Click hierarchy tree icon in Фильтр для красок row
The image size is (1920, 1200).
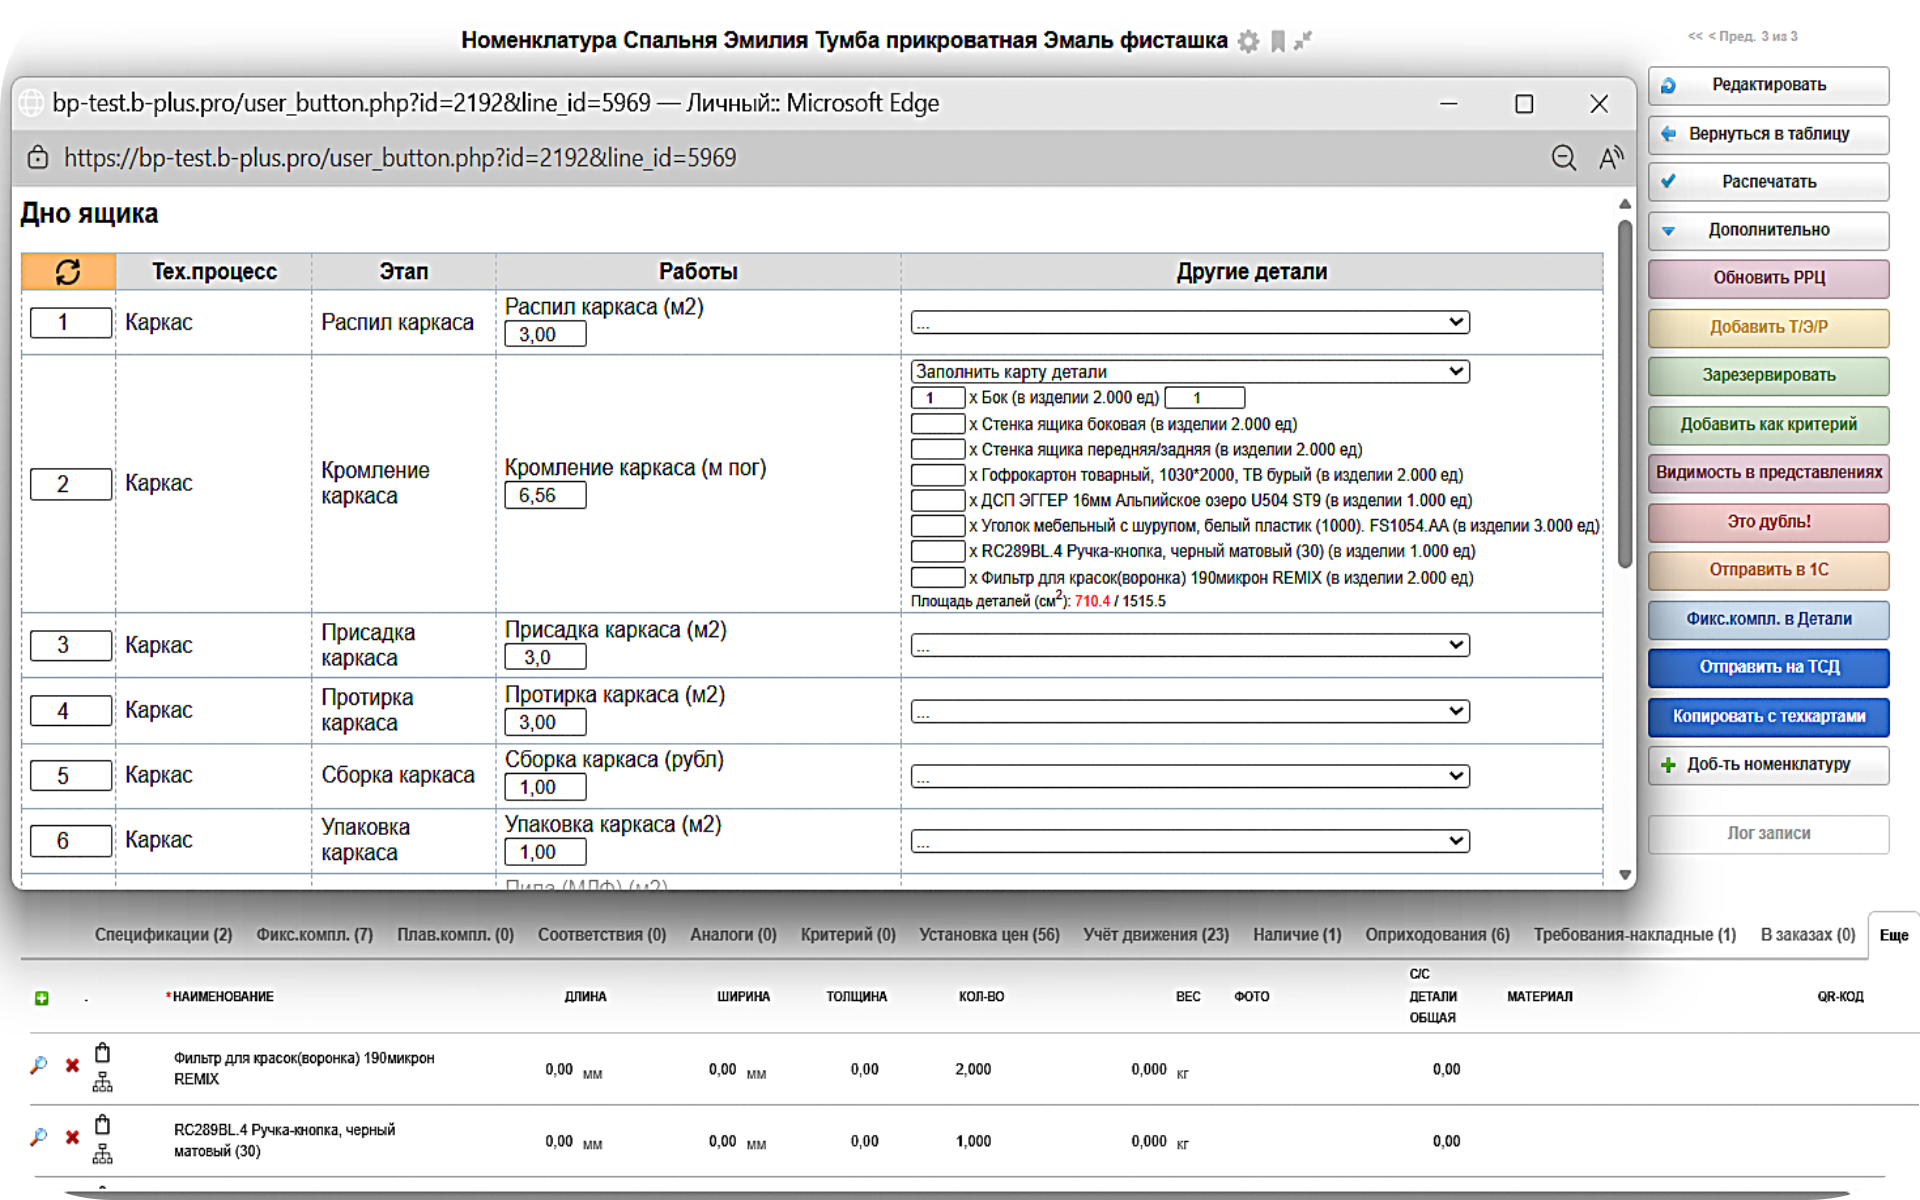102,1082
